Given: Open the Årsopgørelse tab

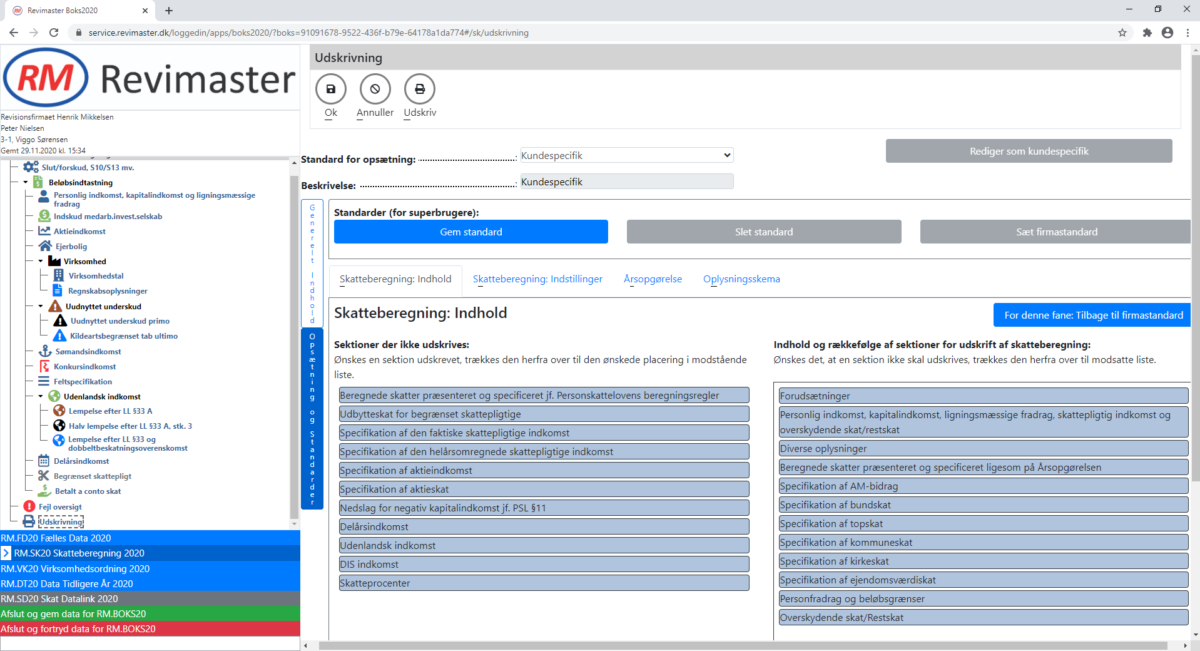Looking at the screenshot, I should pos(652,279).
